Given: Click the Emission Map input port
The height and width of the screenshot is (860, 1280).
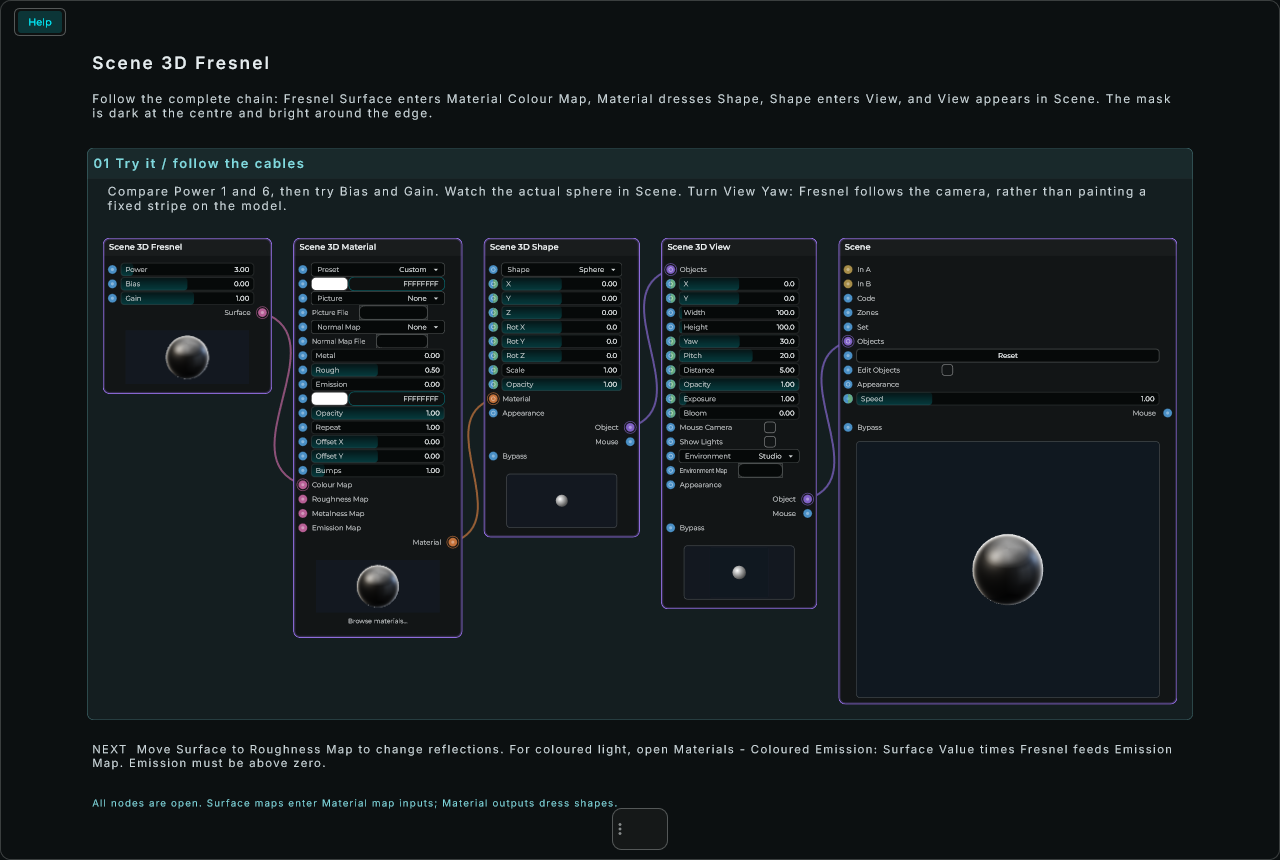Looking at the screenshot, I should point(303,528).
